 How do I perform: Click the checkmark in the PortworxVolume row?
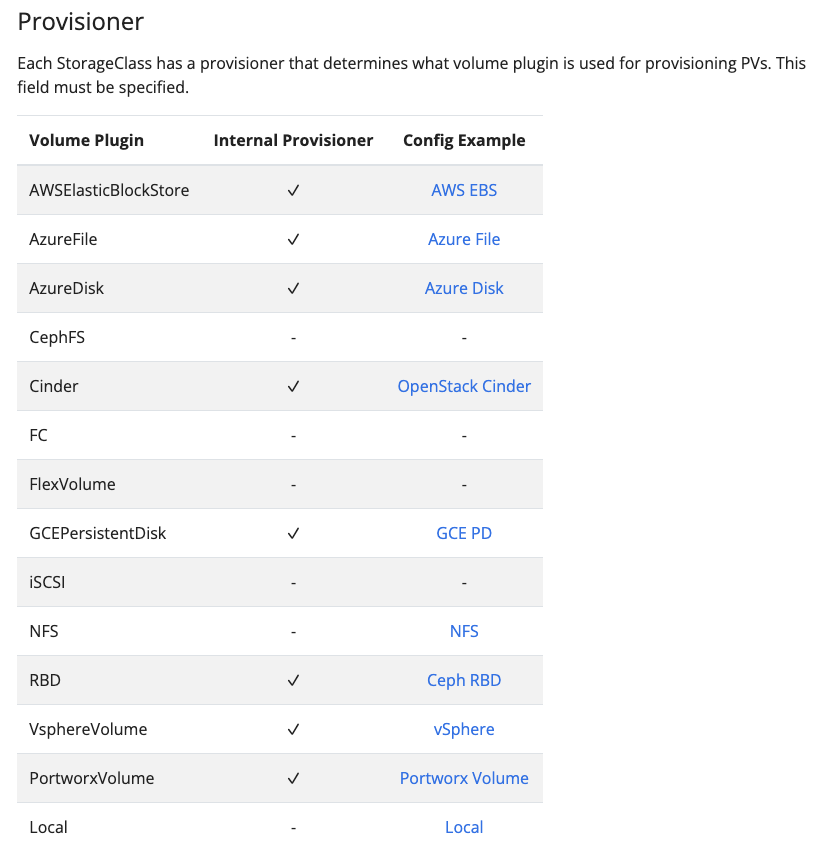tap(293, 778)
